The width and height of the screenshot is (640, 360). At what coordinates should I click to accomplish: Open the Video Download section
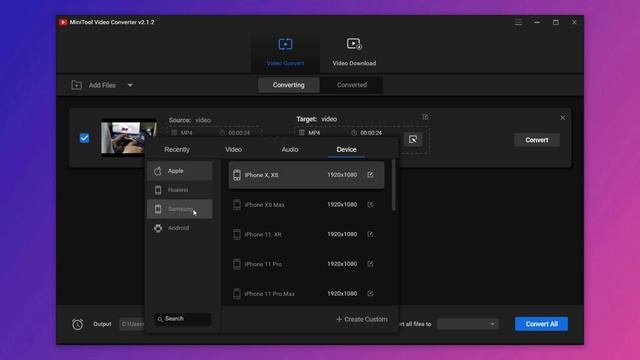(354, 52)
